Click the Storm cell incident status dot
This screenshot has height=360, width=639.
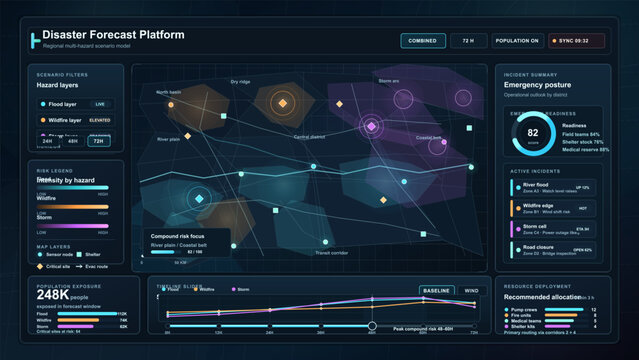pyautogui.click(x=518, y=229)
